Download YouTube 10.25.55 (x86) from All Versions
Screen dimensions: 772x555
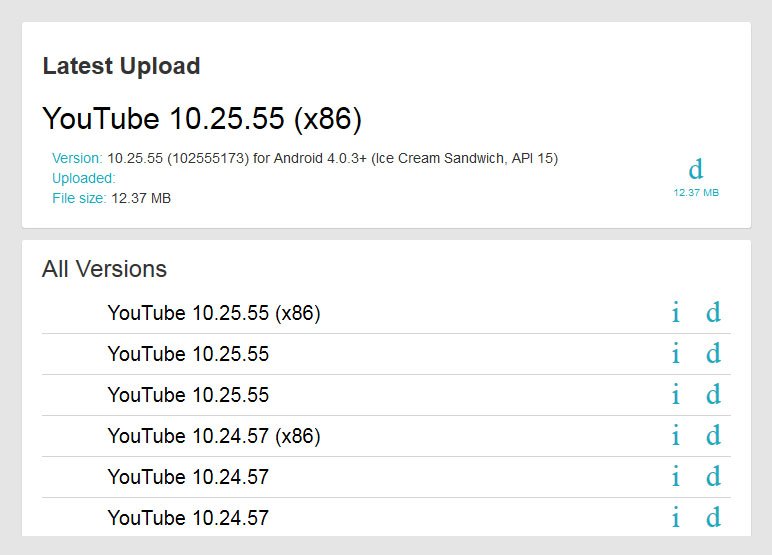tap(713, 313)
